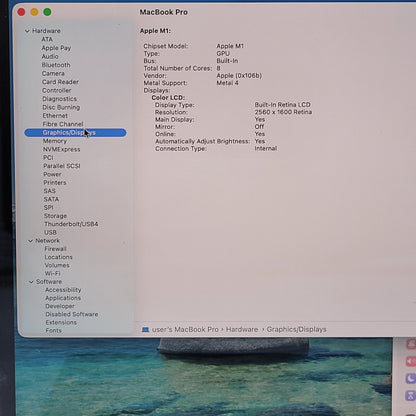This screenshot has height=416, width=416.
Task: Click the Connection Type value Internal
Action: [266, 148]
